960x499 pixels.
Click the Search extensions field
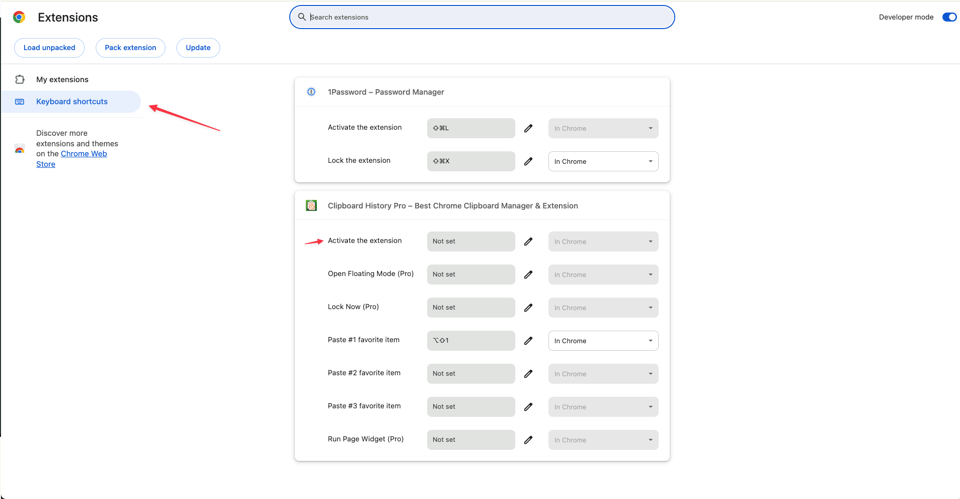pyautogui.click(x=482, y=17)
